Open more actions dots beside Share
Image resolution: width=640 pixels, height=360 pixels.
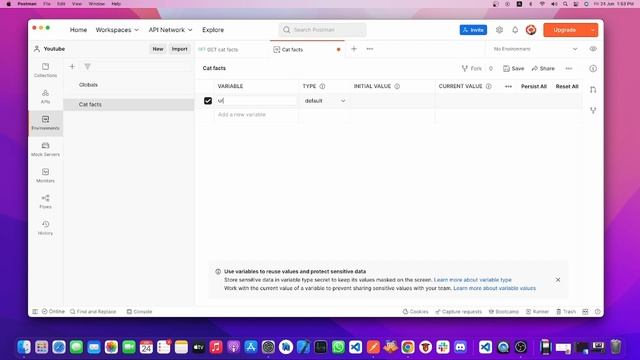pyautogui.click(x=569, y=69)
